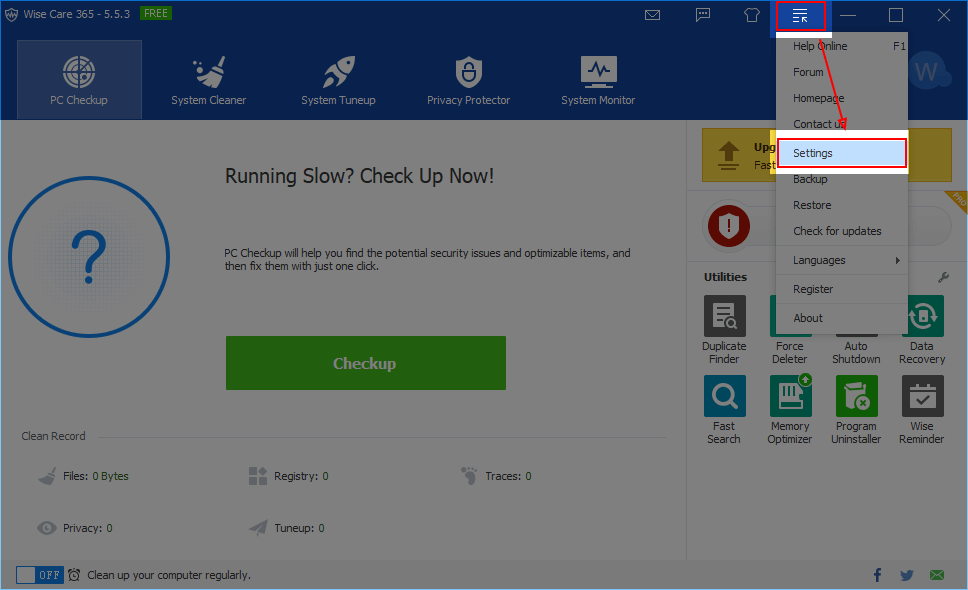Image resolution: width=968 pixels, height=590 pixels.
Task: Open the skin/theme shirt icon
Action: tap(752, 15)
